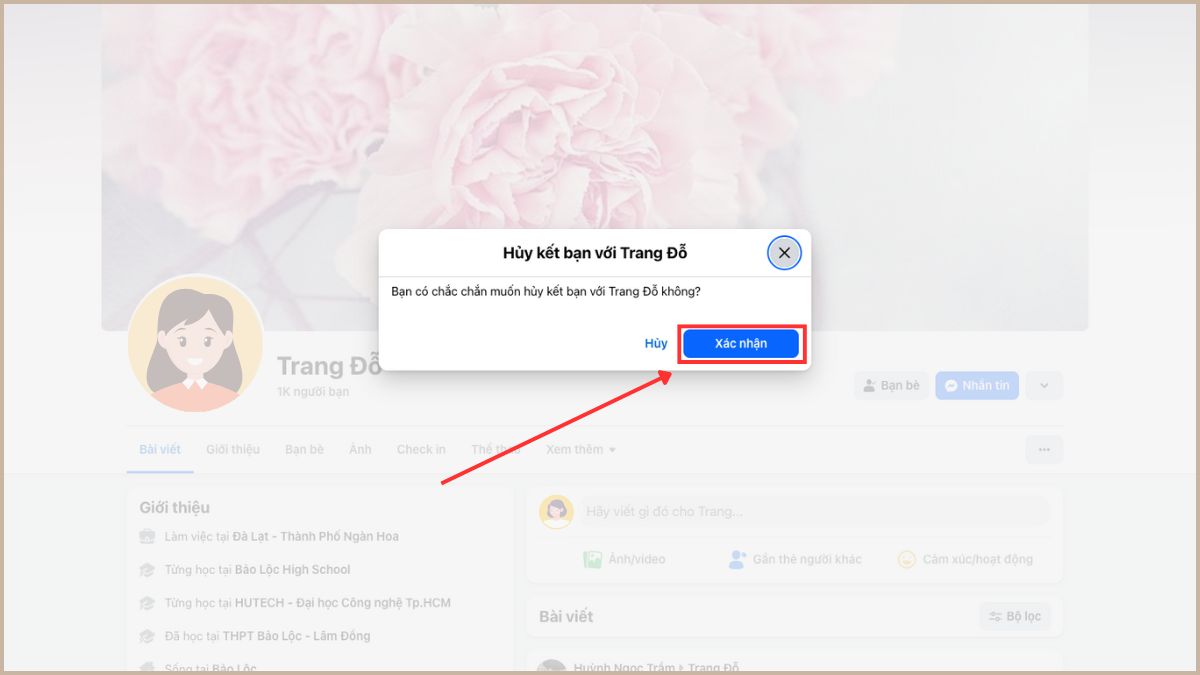Open Trang Đỗ's profile avatar picture

pos(196,344)
